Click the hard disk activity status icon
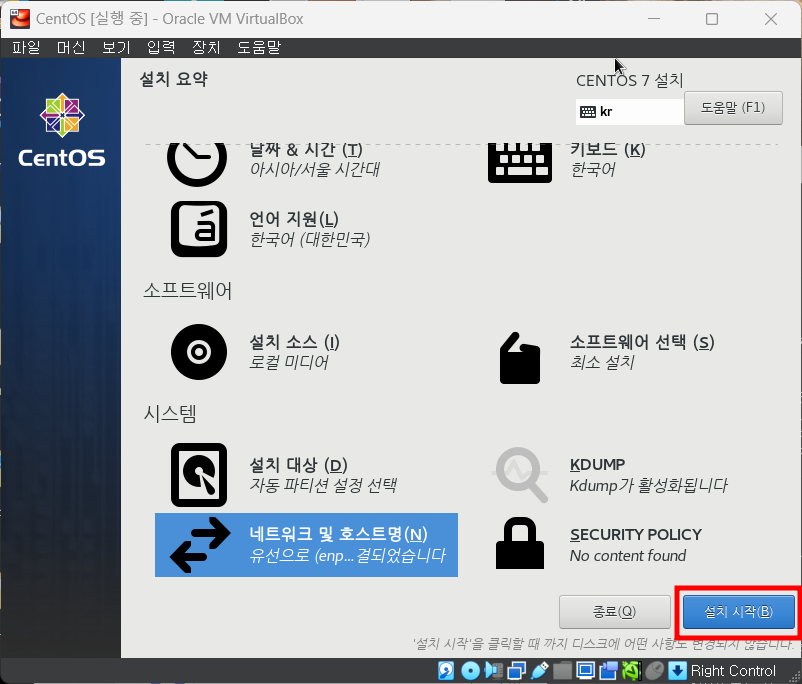This screenshot has width=802, height=684. tap(445, 670)
